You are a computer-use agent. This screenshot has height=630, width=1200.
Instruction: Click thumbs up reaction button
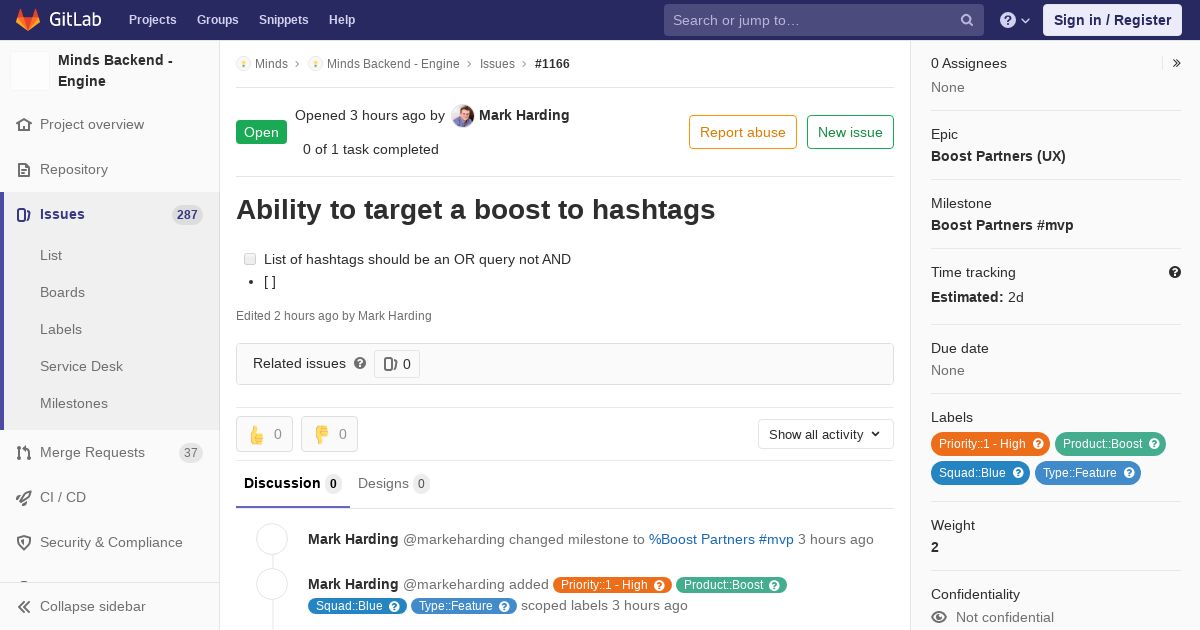[x=264, y=434]
